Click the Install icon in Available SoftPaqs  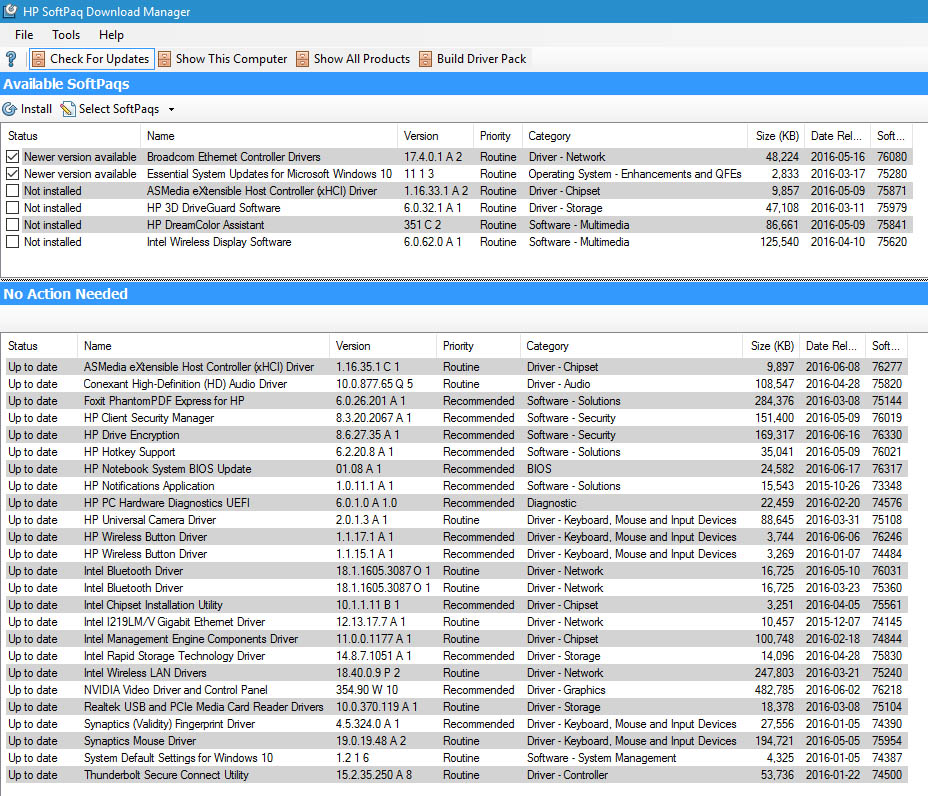[10, 109]
